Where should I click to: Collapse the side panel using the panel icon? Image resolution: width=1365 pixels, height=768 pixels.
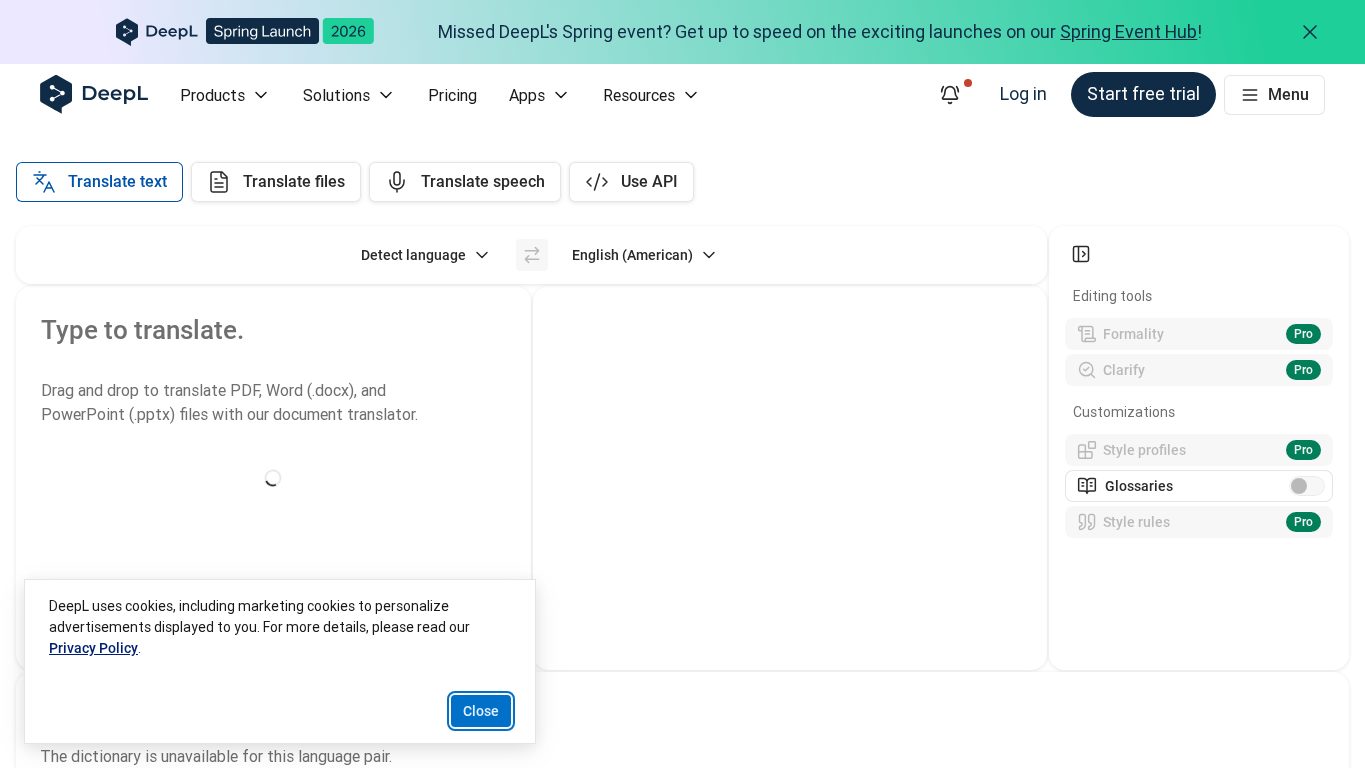[x=1081, y=254]
